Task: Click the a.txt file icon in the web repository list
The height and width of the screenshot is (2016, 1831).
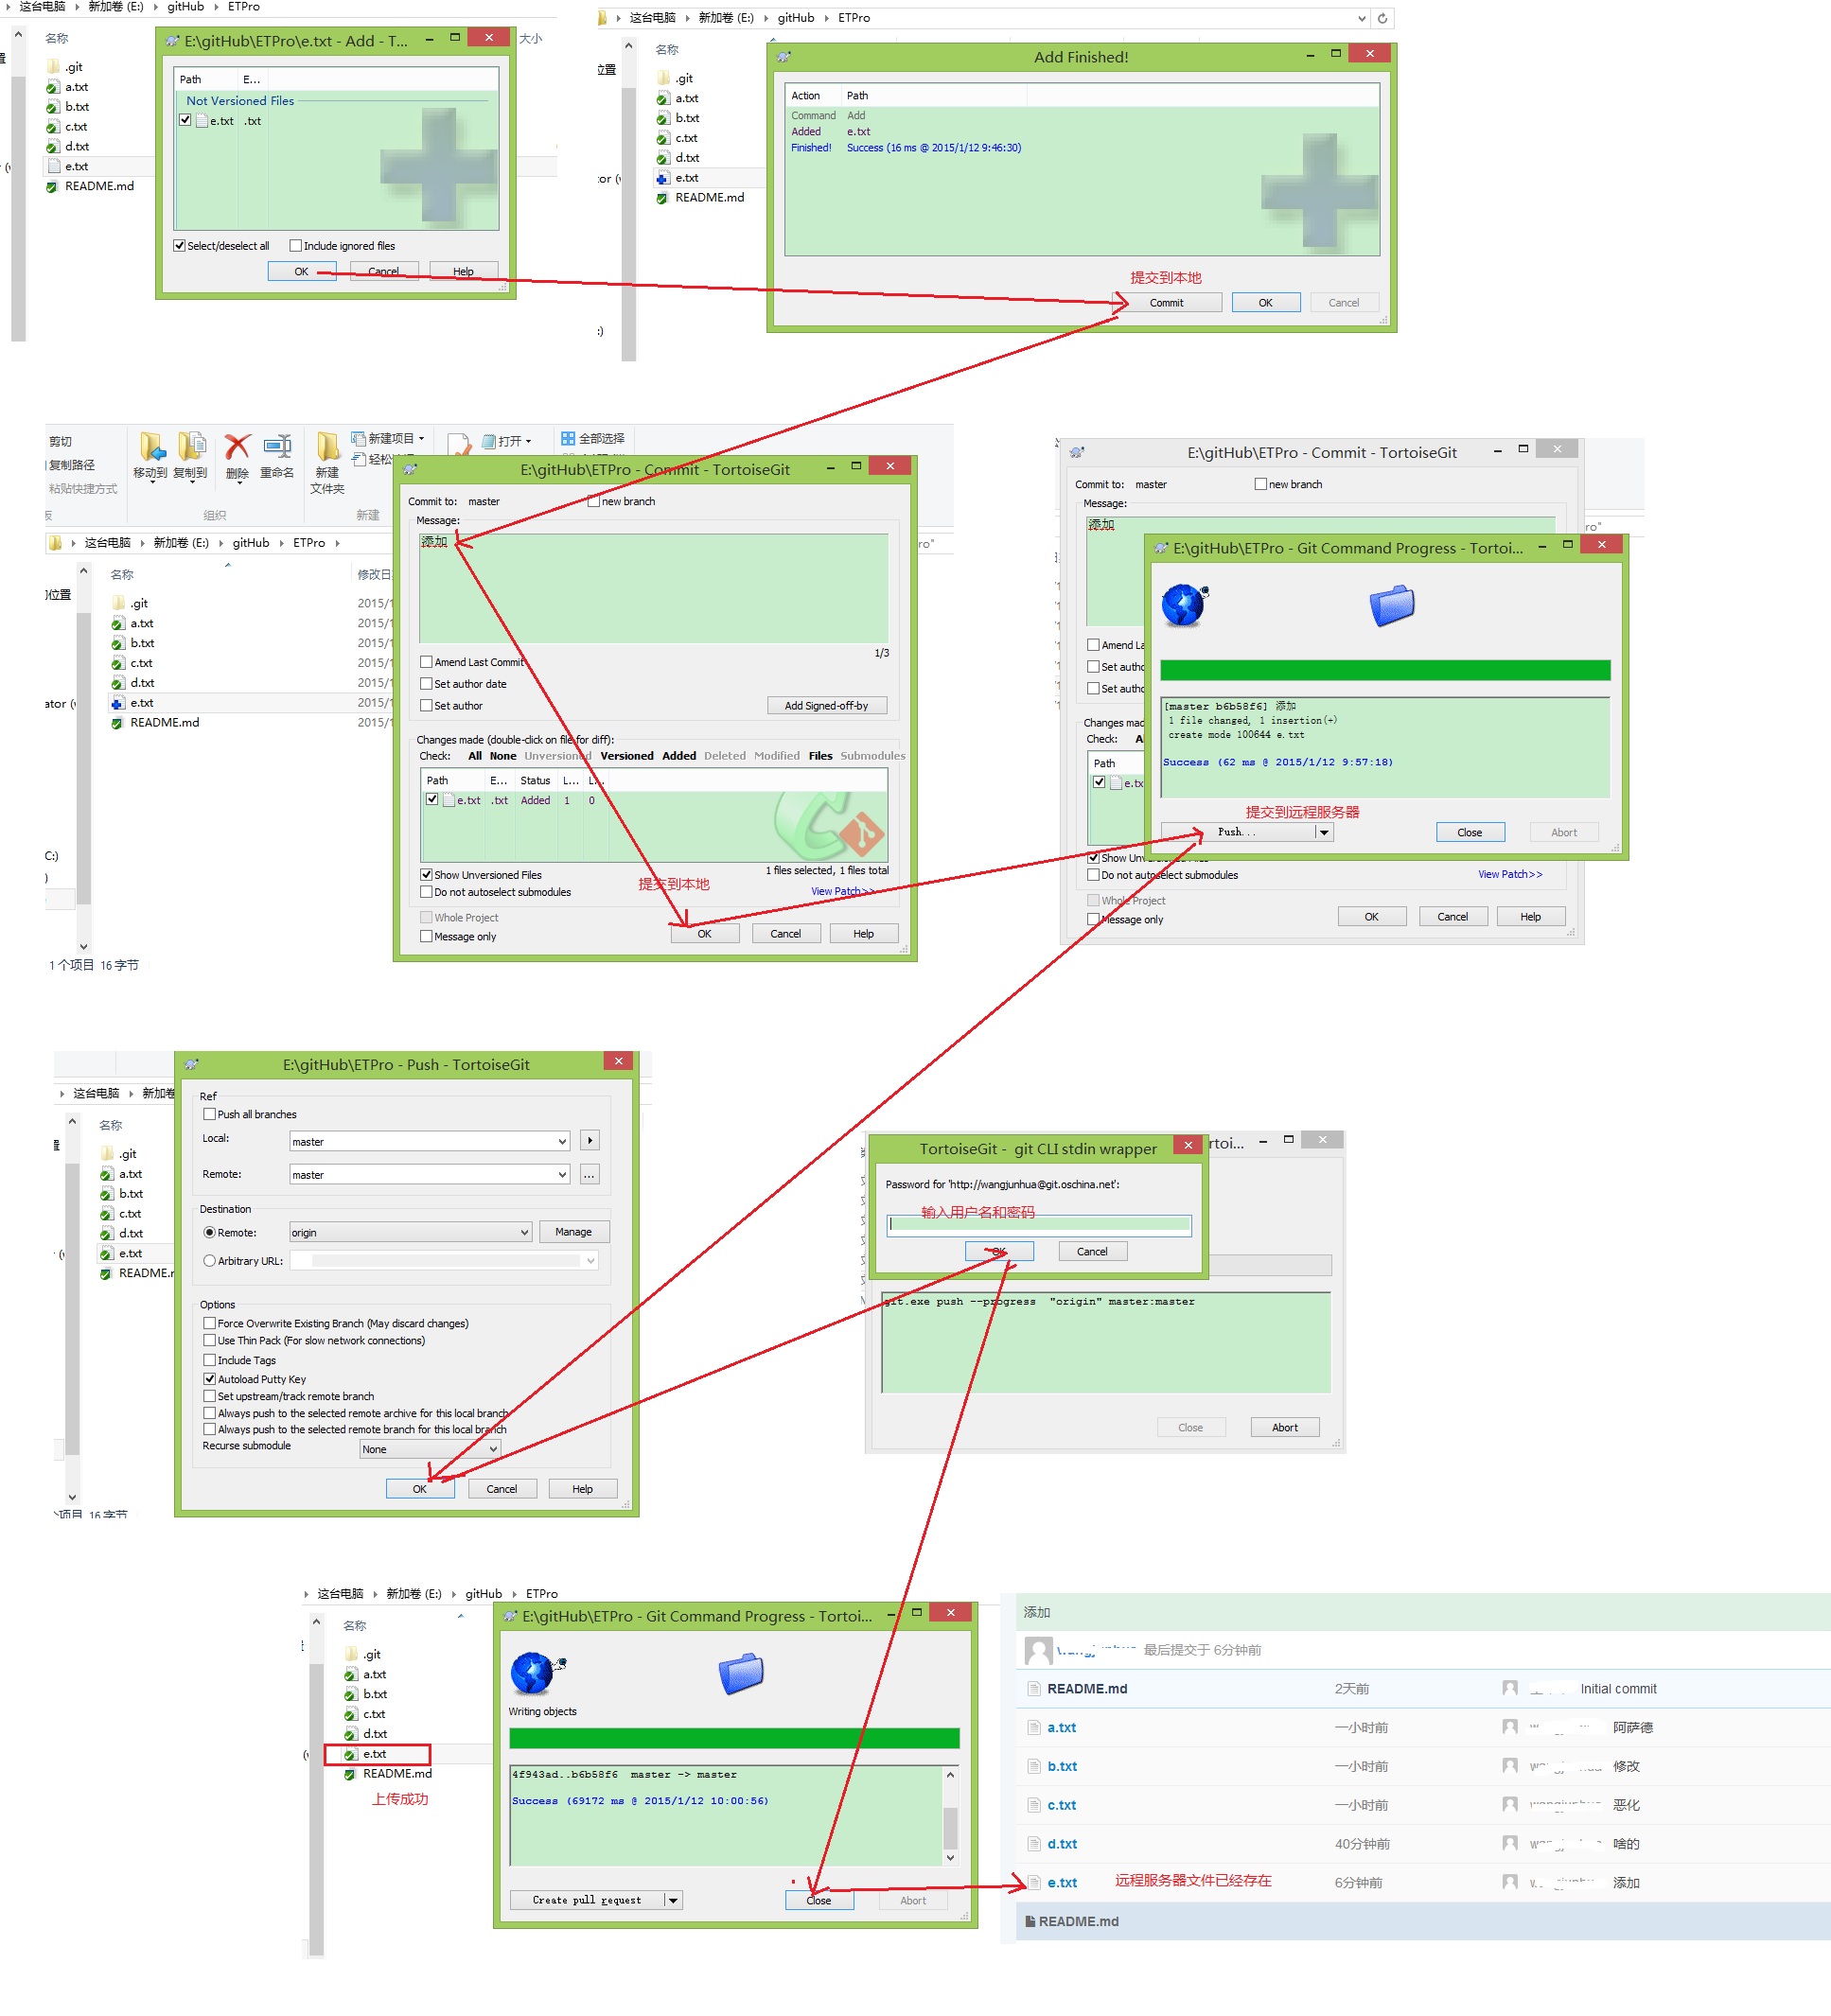Action: tap(1034, 1727)
